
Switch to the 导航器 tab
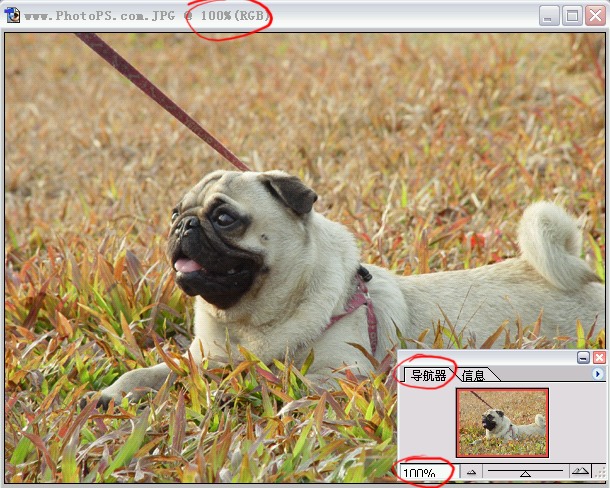[429, 376]
